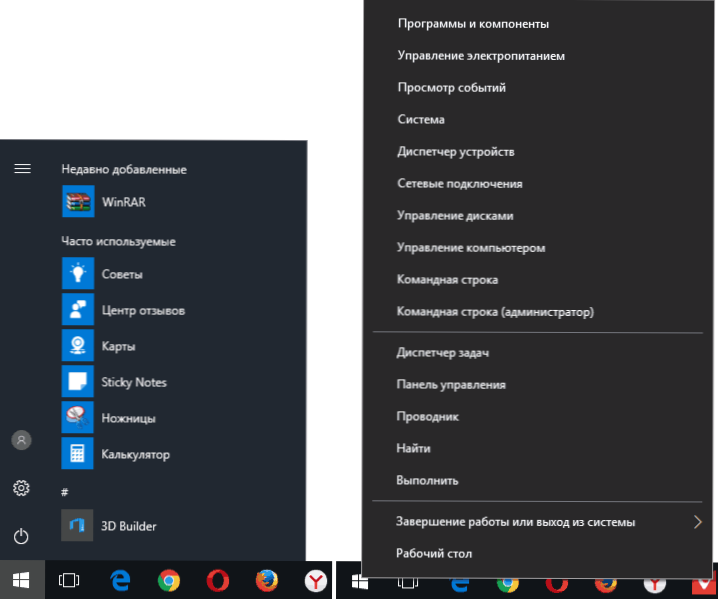Launch Диспетчер задач
The height and width of the screenshot is (599, 718).
(443, 353)
